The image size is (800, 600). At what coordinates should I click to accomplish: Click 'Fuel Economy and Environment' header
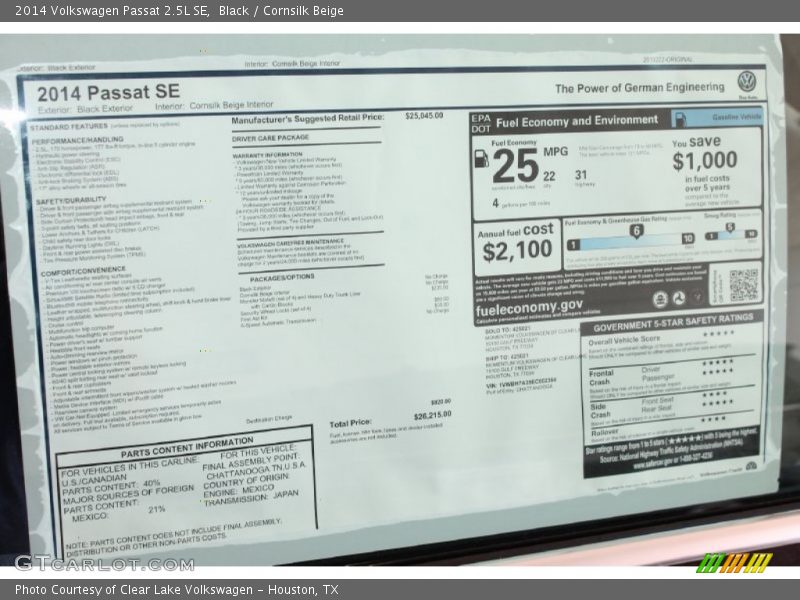577,121
